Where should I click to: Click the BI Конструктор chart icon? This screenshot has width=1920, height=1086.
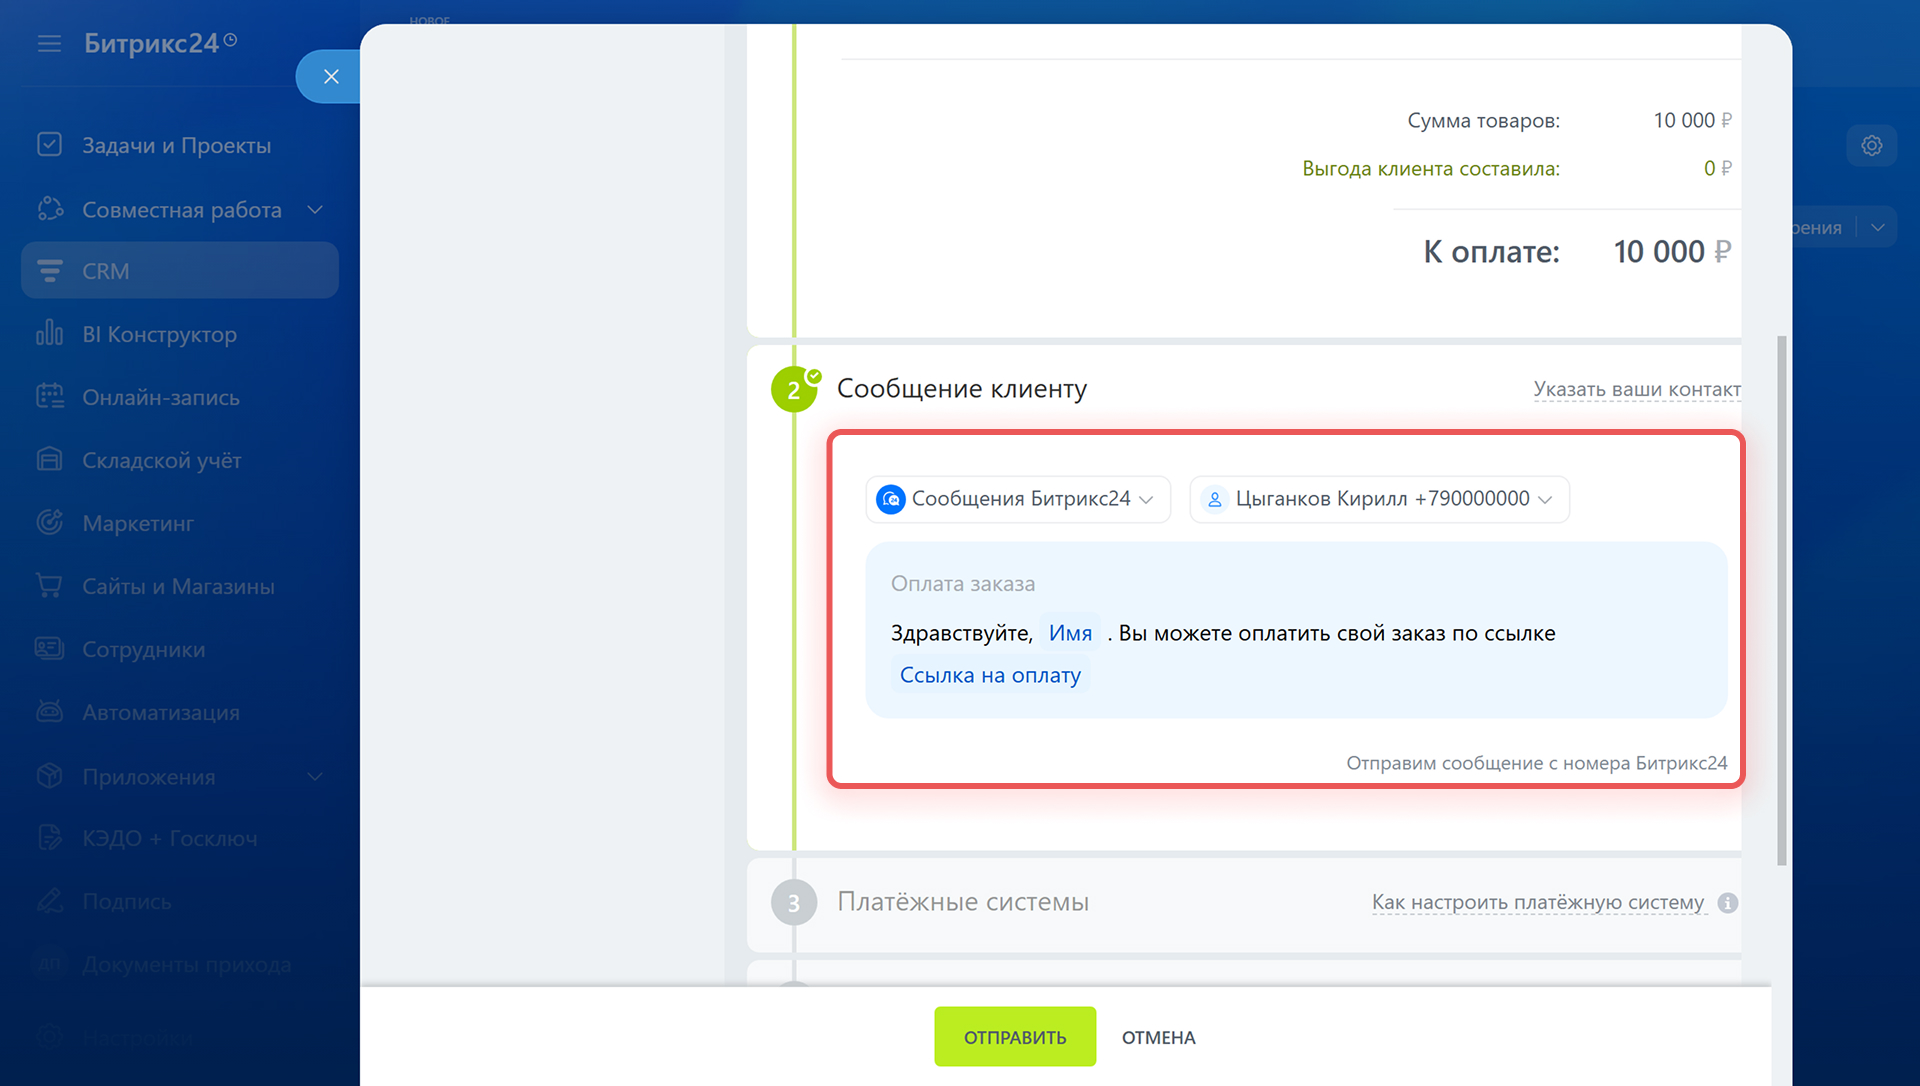click(x=49, y=334)
